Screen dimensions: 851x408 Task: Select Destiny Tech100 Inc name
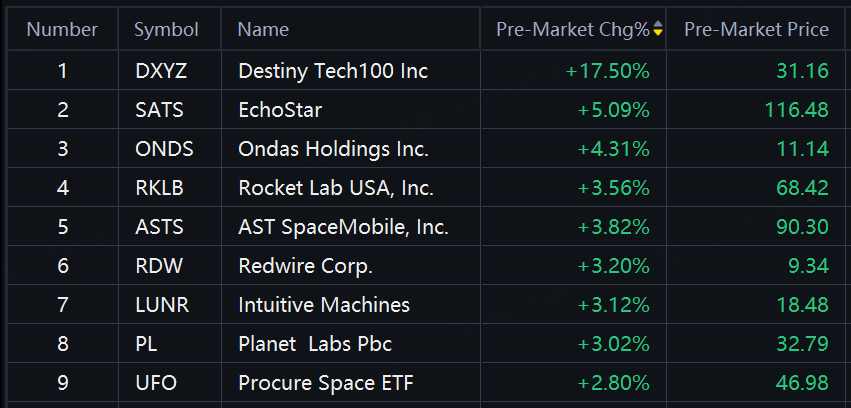[x=333, y=71]
